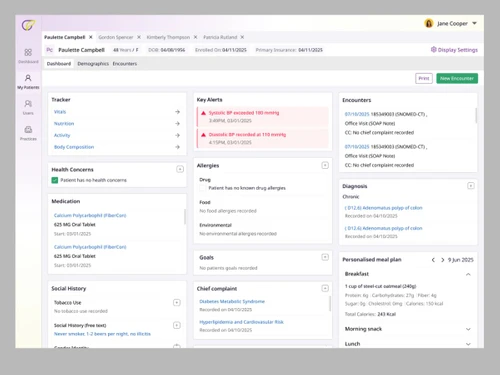The height and width of the screenshot is (375, 500).
Task: Switch to the Patricia Rutland tab
Action: pyautogui.click(x=220, y=37)
